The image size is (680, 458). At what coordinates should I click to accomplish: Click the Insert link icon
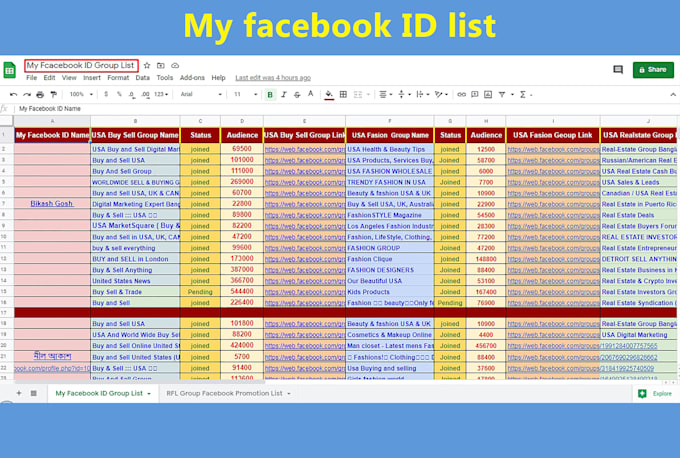pos(461,94)
